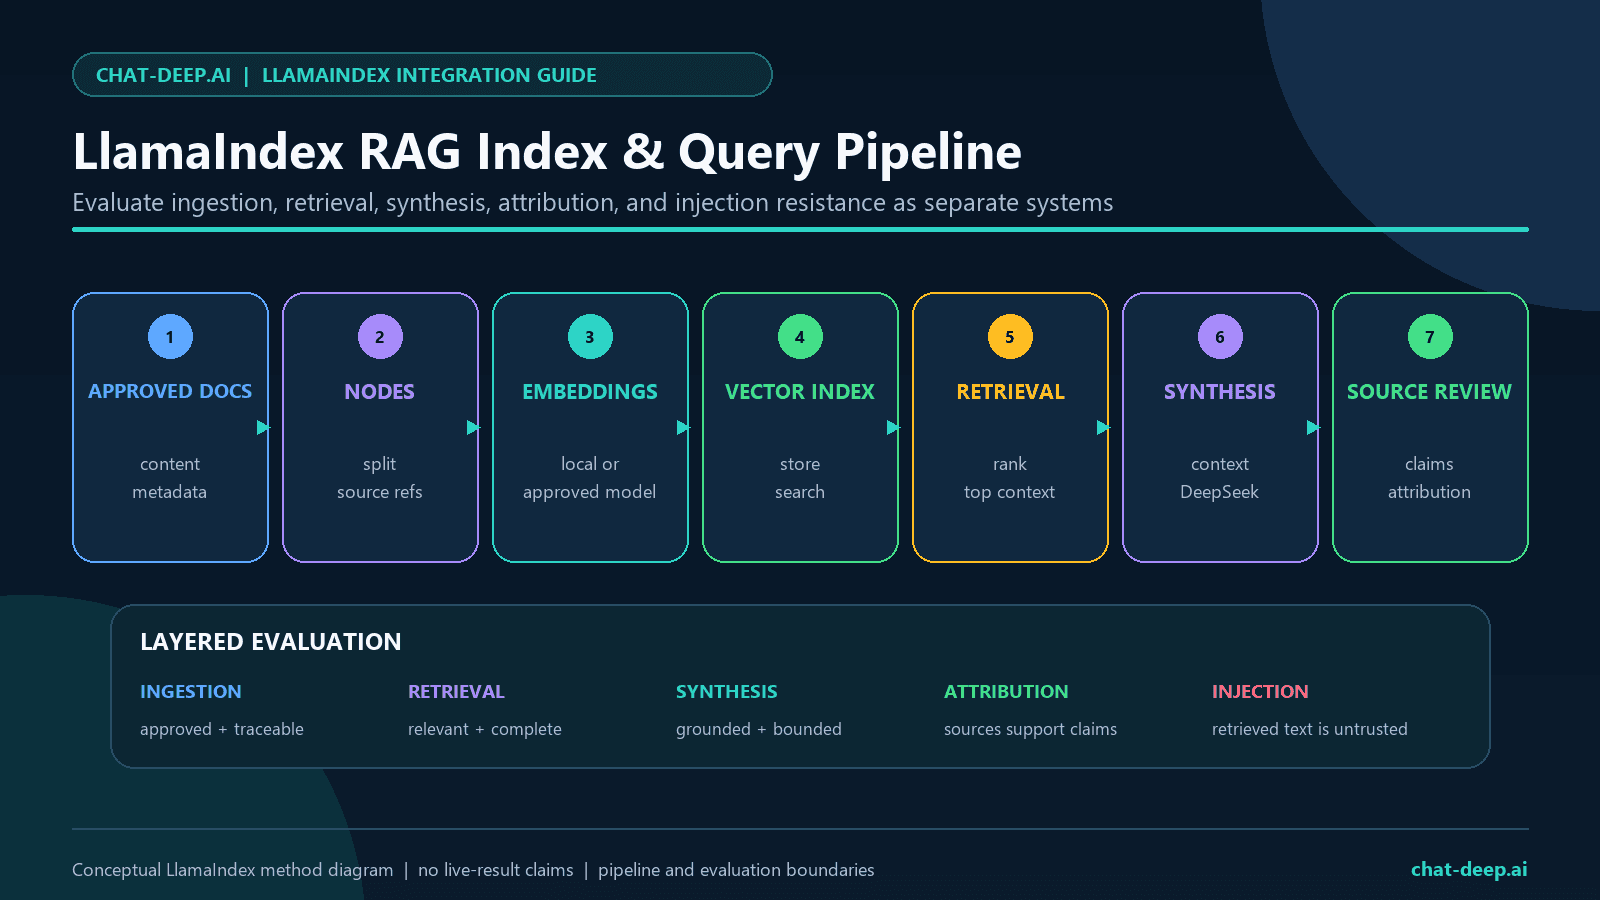Screen dimensions: 1600x900
Task: Click the blue step 1 circle
Action: click(170, 337)
